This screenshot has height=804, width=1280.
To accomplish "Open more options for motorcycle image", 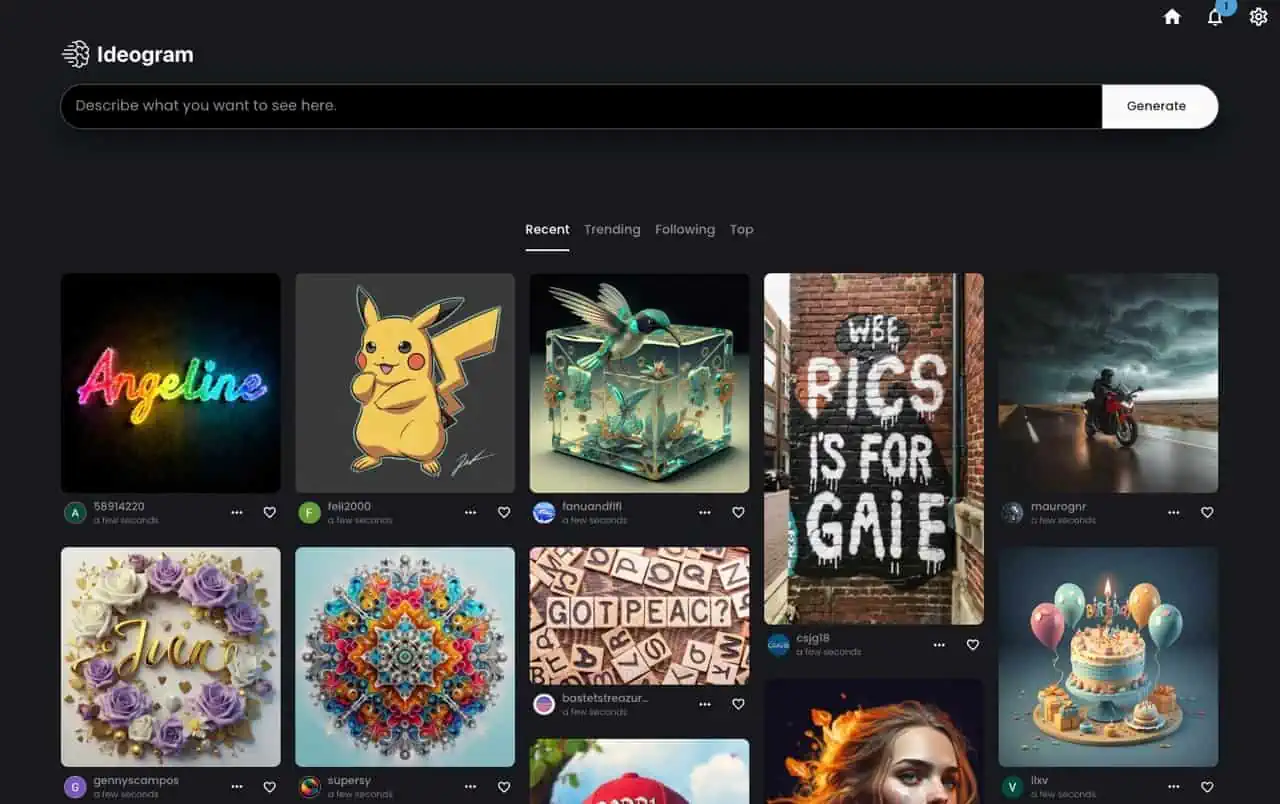I will (x=1173, y=512).
